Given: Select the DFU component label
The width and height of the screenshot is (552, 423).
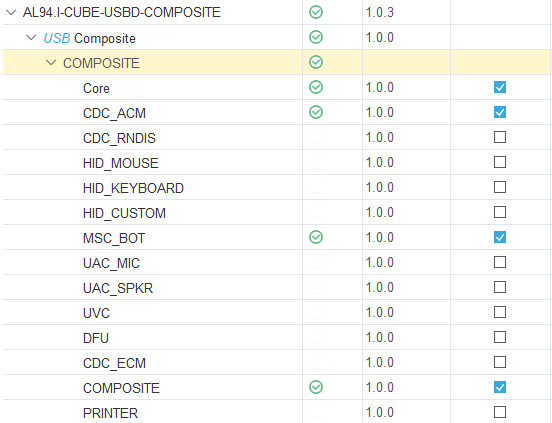Looking at the screenshot, I should pyautogui.click(x=96, y=338).
